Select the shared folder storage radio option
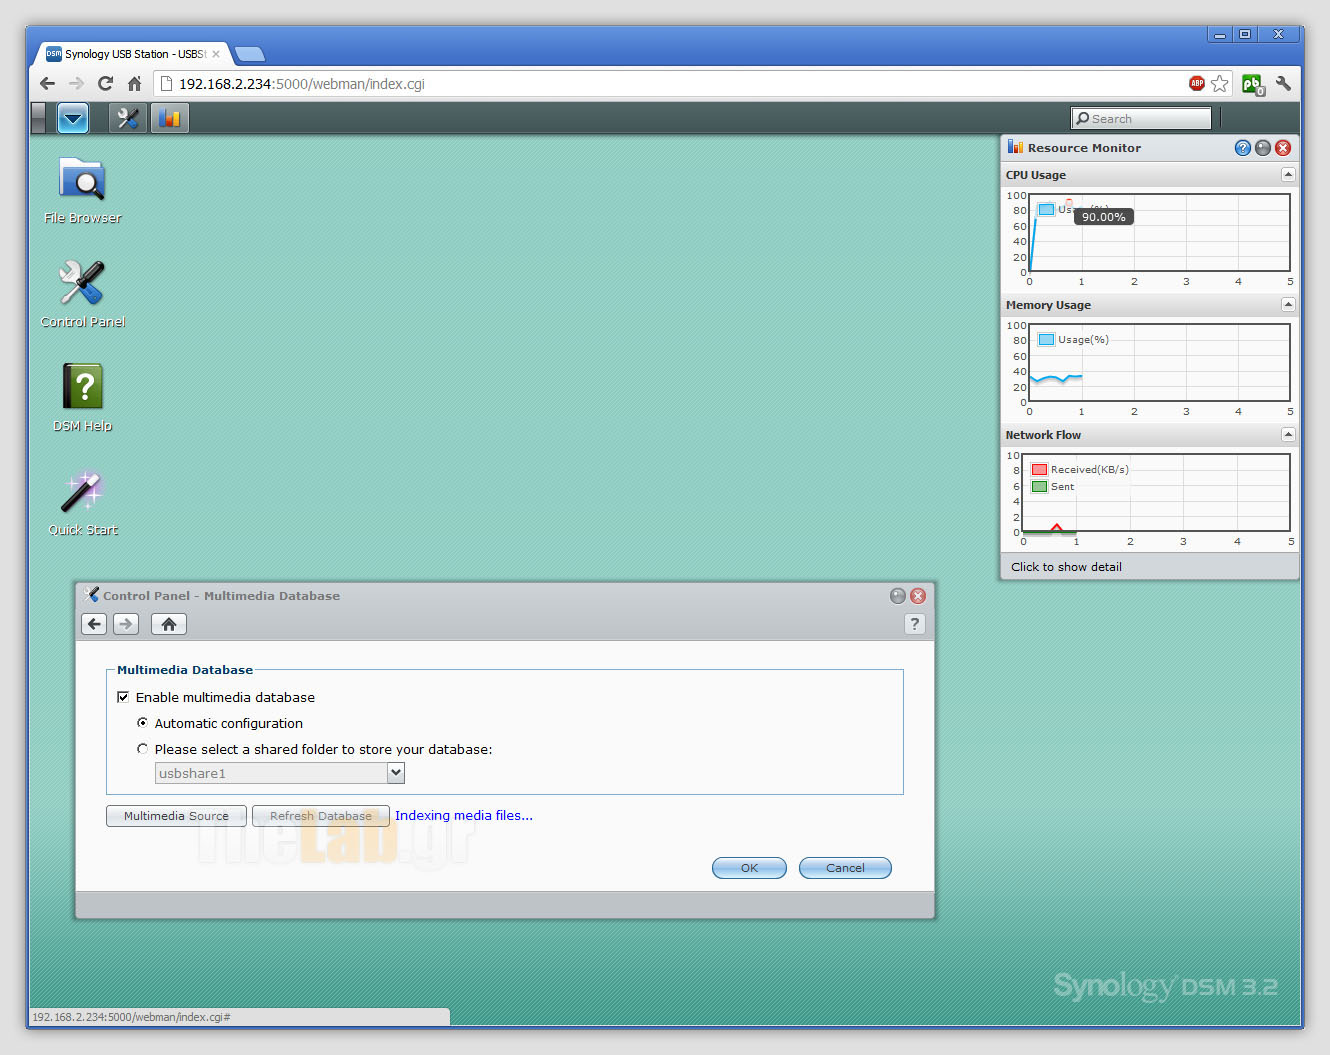The width and height of the screenshot is (1330, 1055). 142,749
